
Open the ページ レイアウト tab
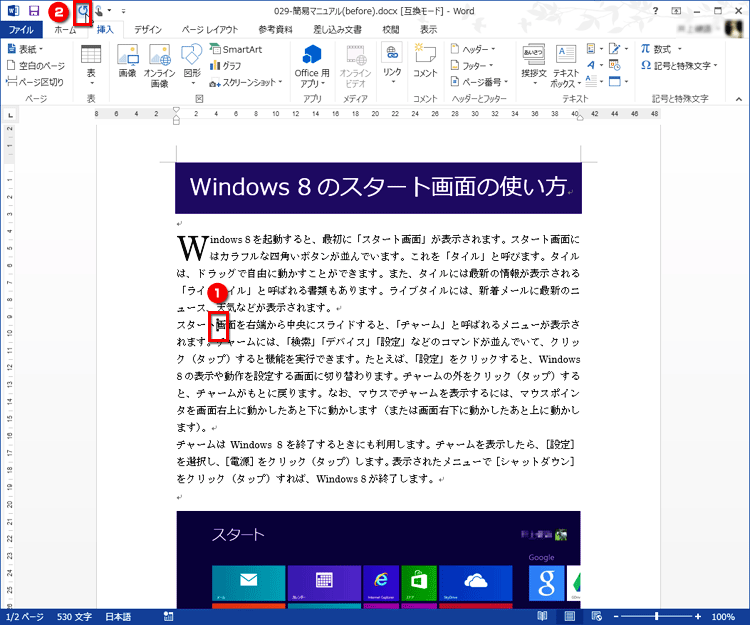[x=210, y=30]
